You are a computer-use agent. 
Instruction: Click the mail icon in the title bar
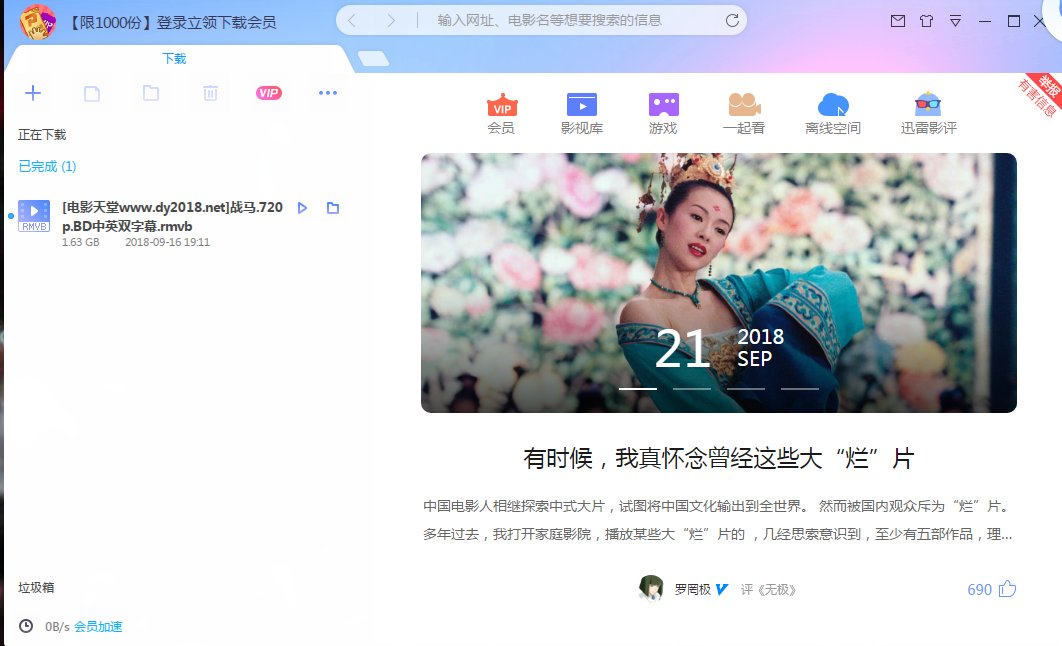click(x=896, y=19)
